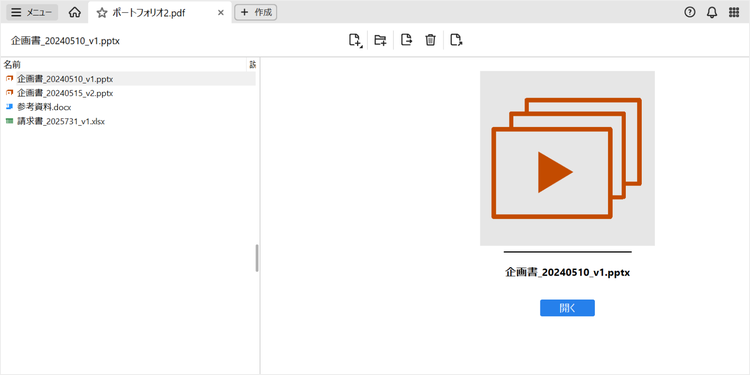Image resolution: width=750 pixels, height=375 pixels.
Task: Click the PowerPoint icon beside 企画書_20240510_v1.pptx
Action: coord(9,78)
